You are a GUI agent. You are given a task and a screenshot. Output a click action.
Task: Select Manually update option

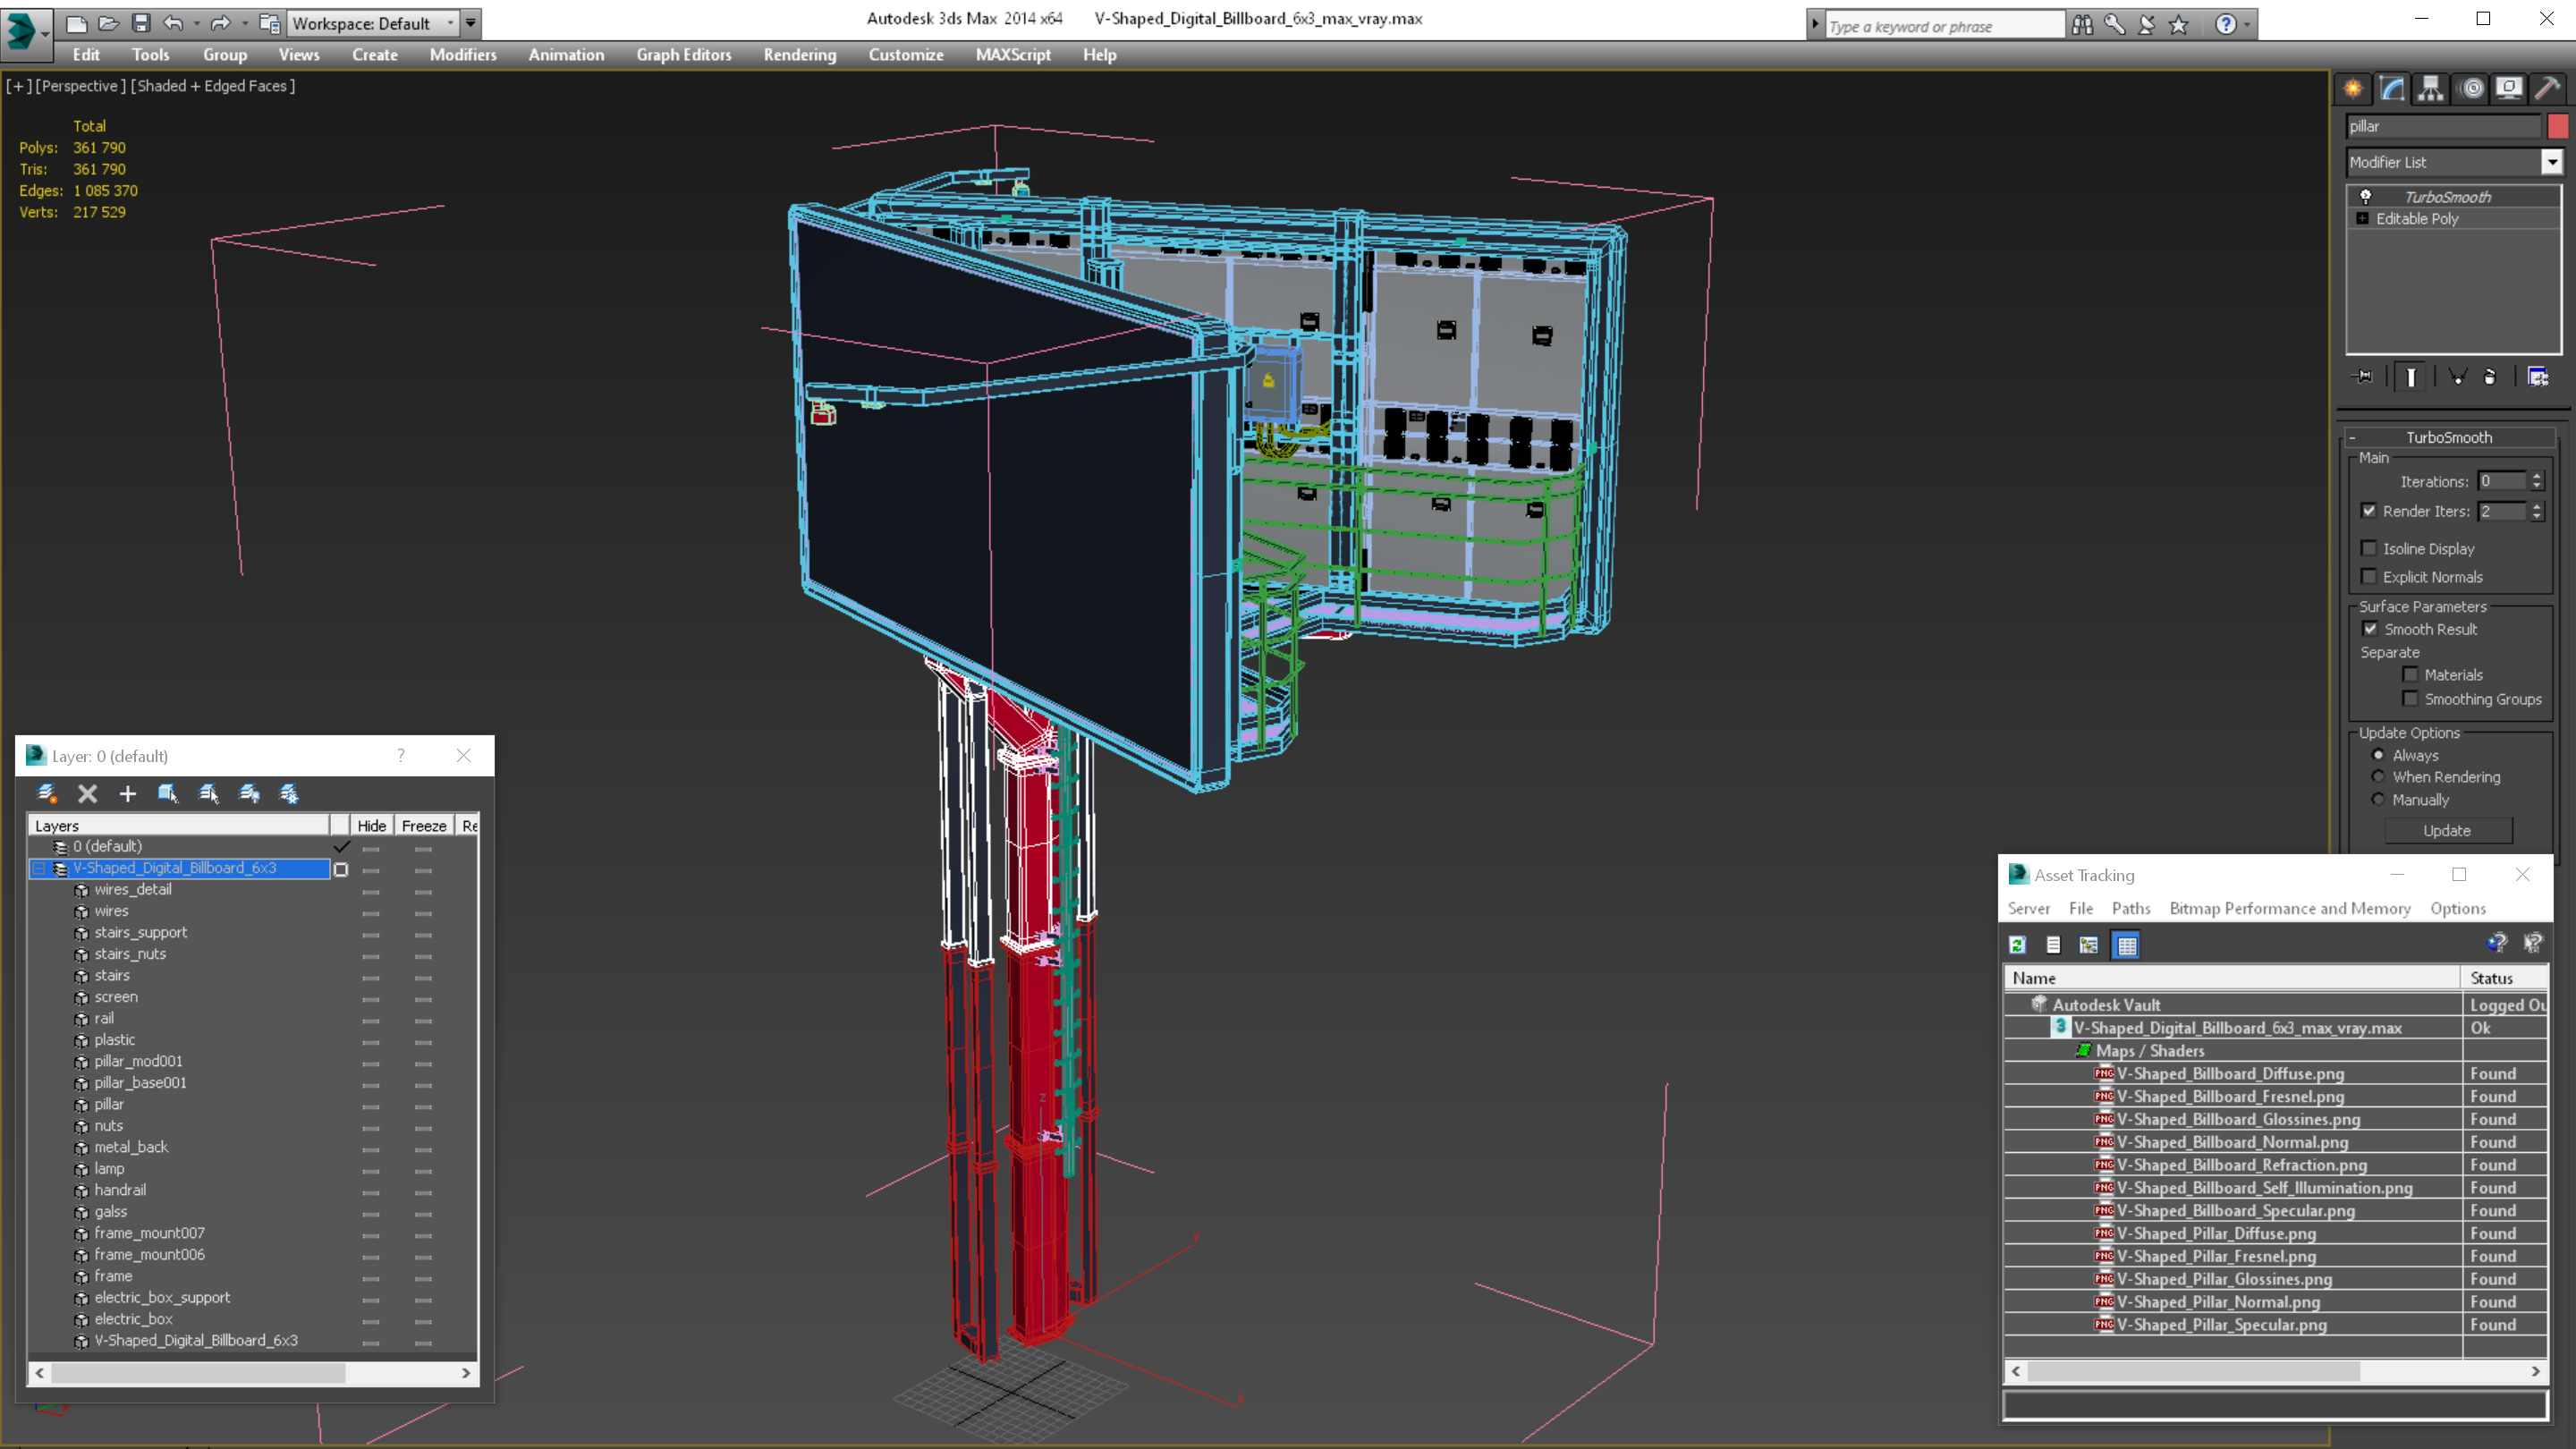coord(2379,799)
